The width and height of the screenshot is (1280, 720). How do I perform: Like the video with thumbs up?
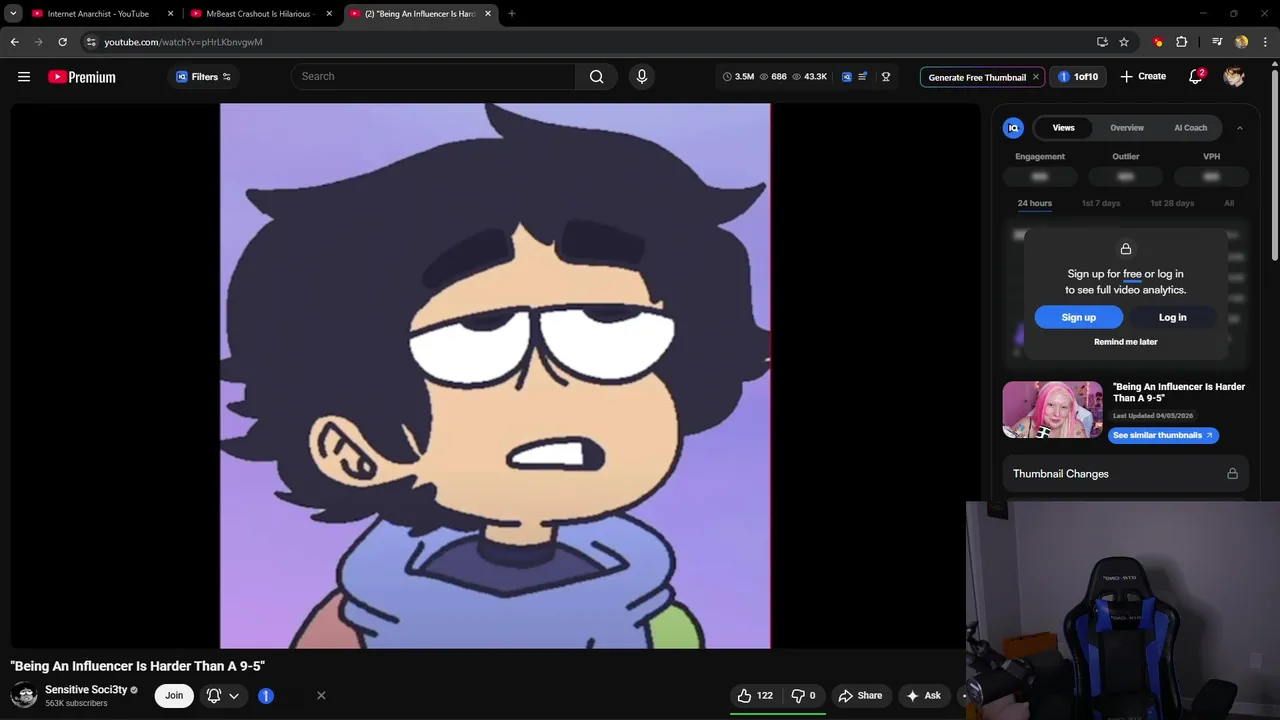[755, 695]
